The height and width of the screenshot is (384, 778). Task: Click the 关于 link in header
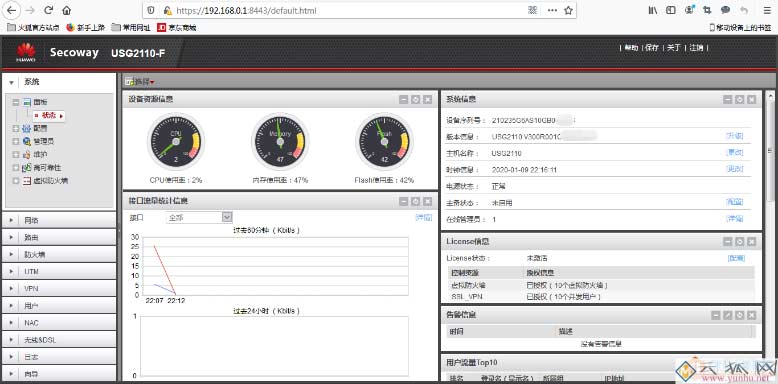click(673, 48)
